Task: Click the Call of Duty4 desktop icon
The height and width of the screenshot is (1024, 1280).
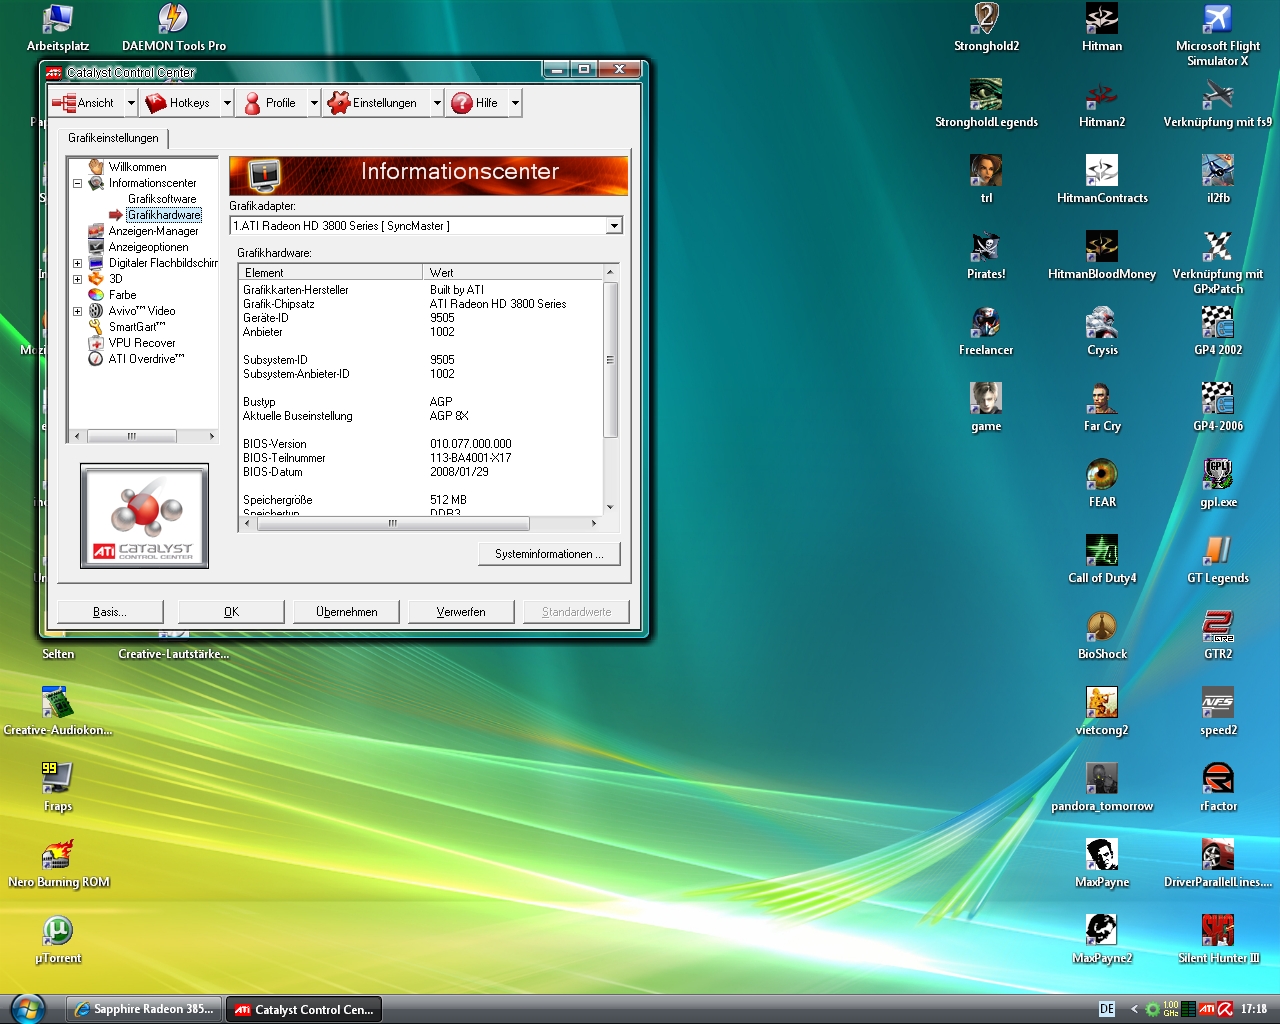Action: 1102,560
